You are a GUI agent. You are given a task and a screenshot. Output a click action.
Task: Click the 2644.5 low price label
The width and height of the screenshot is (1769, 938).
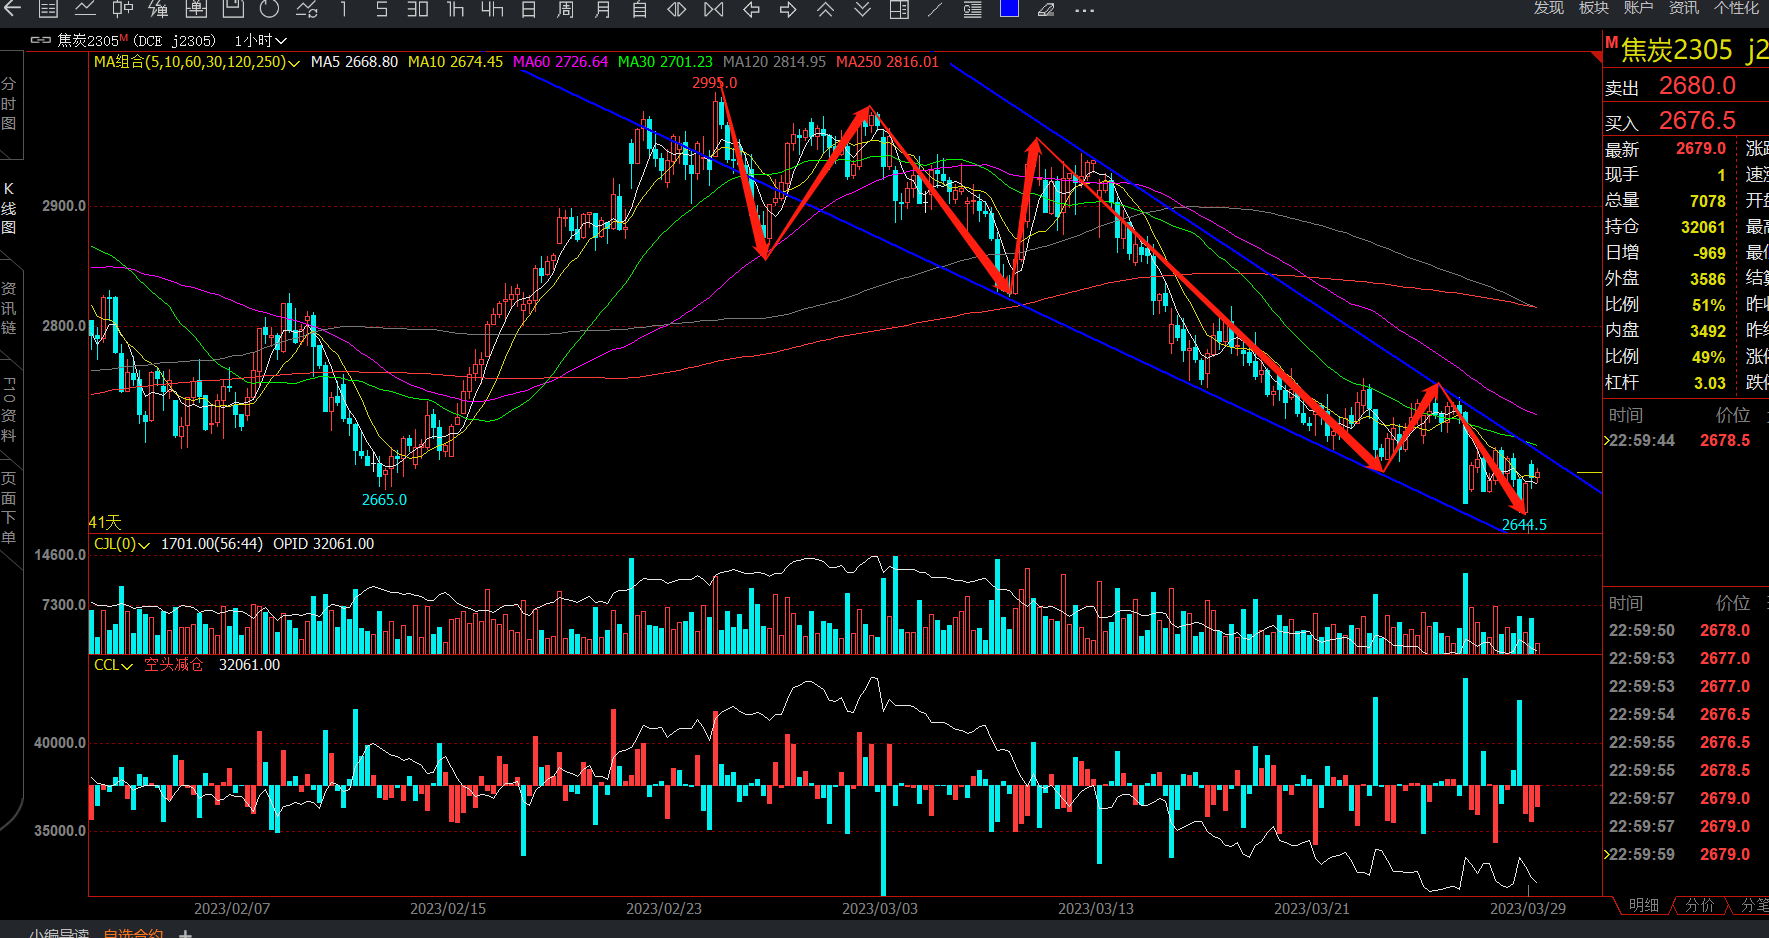pyautogui.click(x=1524, y=525)
